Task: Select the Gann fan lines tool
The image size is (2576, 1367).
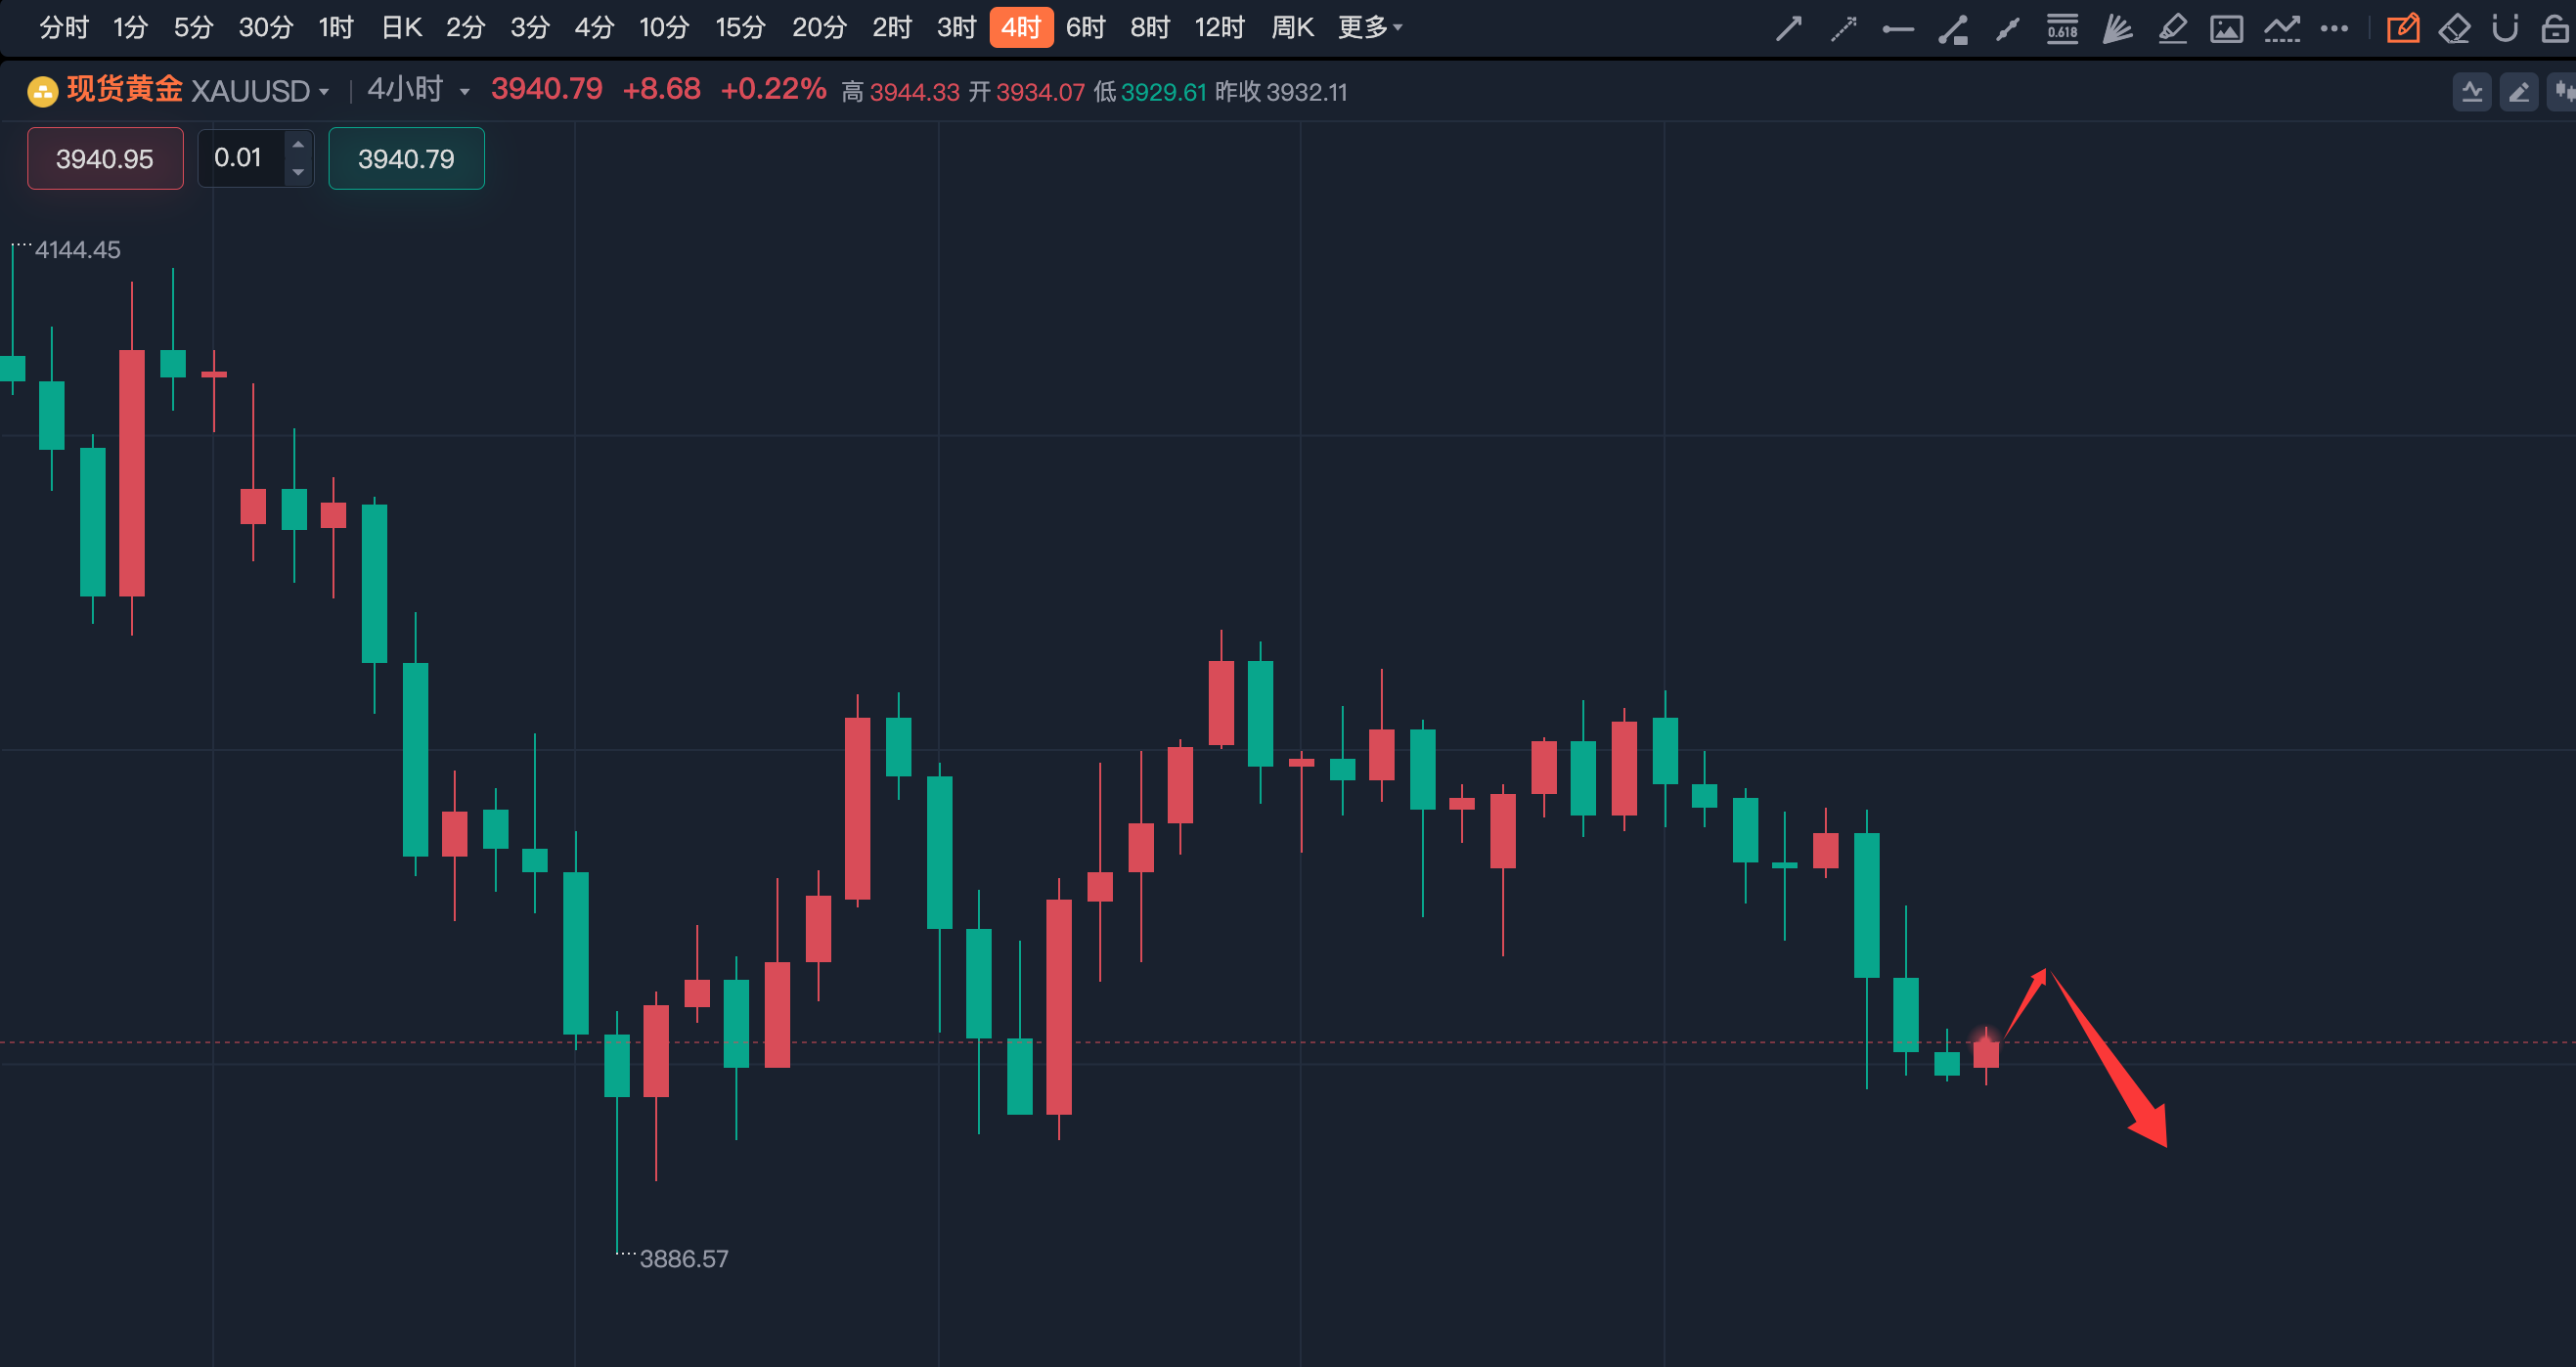Action: (2116, 29)
